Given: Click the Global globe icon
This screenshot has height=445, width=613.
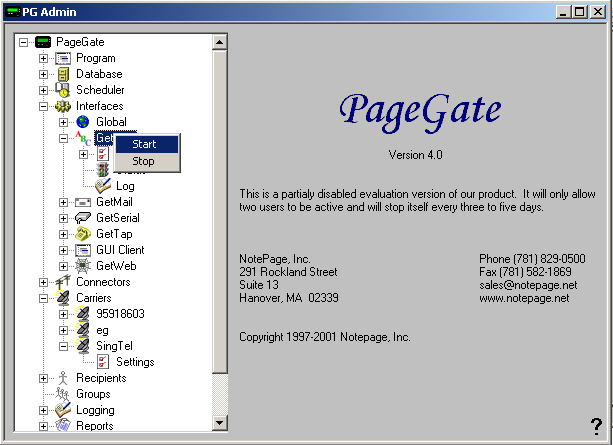Looking at the screenshot, I should pos(83,122).
